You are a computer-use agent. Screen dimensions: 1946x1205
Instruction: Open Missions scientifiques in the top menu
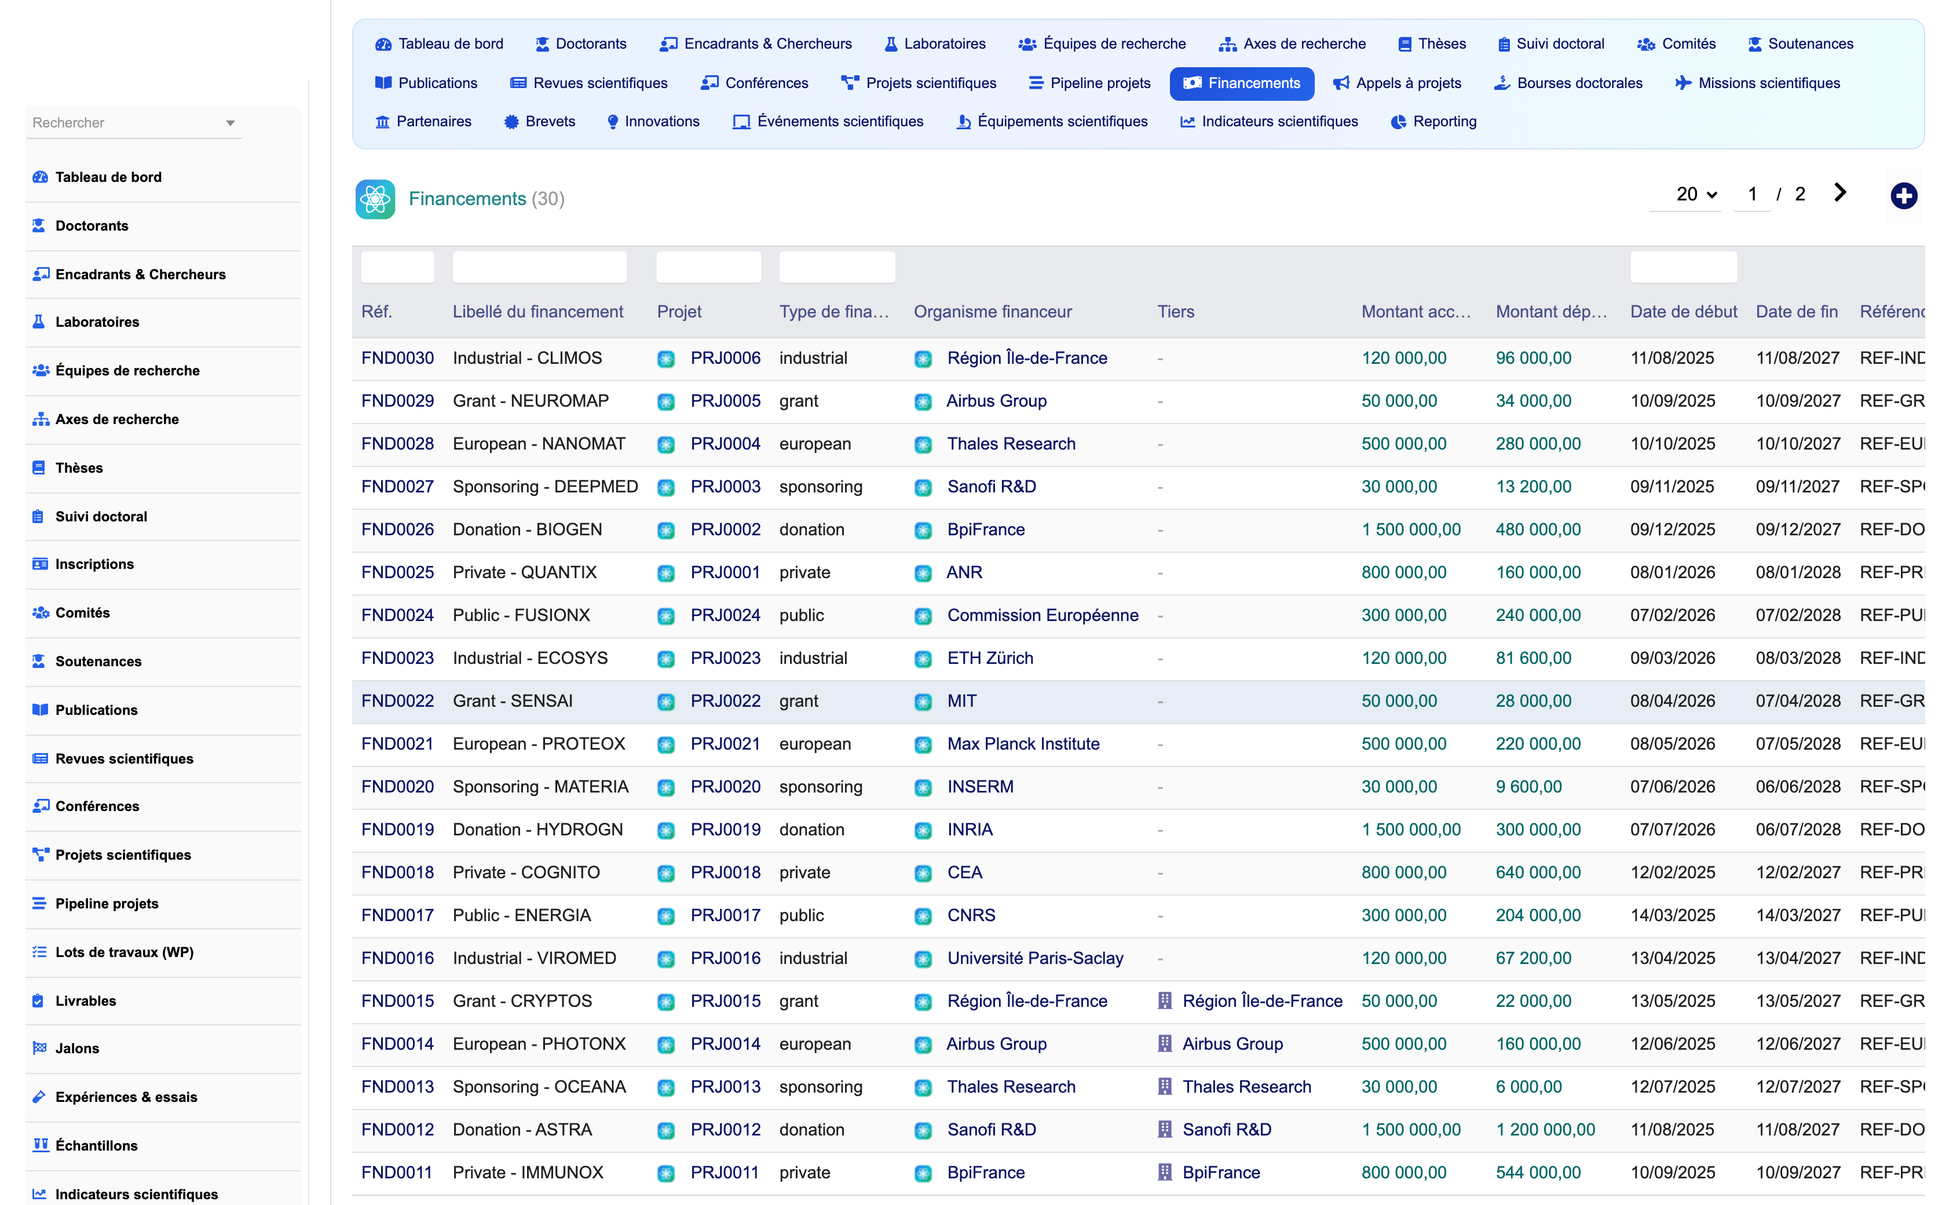1757,83
